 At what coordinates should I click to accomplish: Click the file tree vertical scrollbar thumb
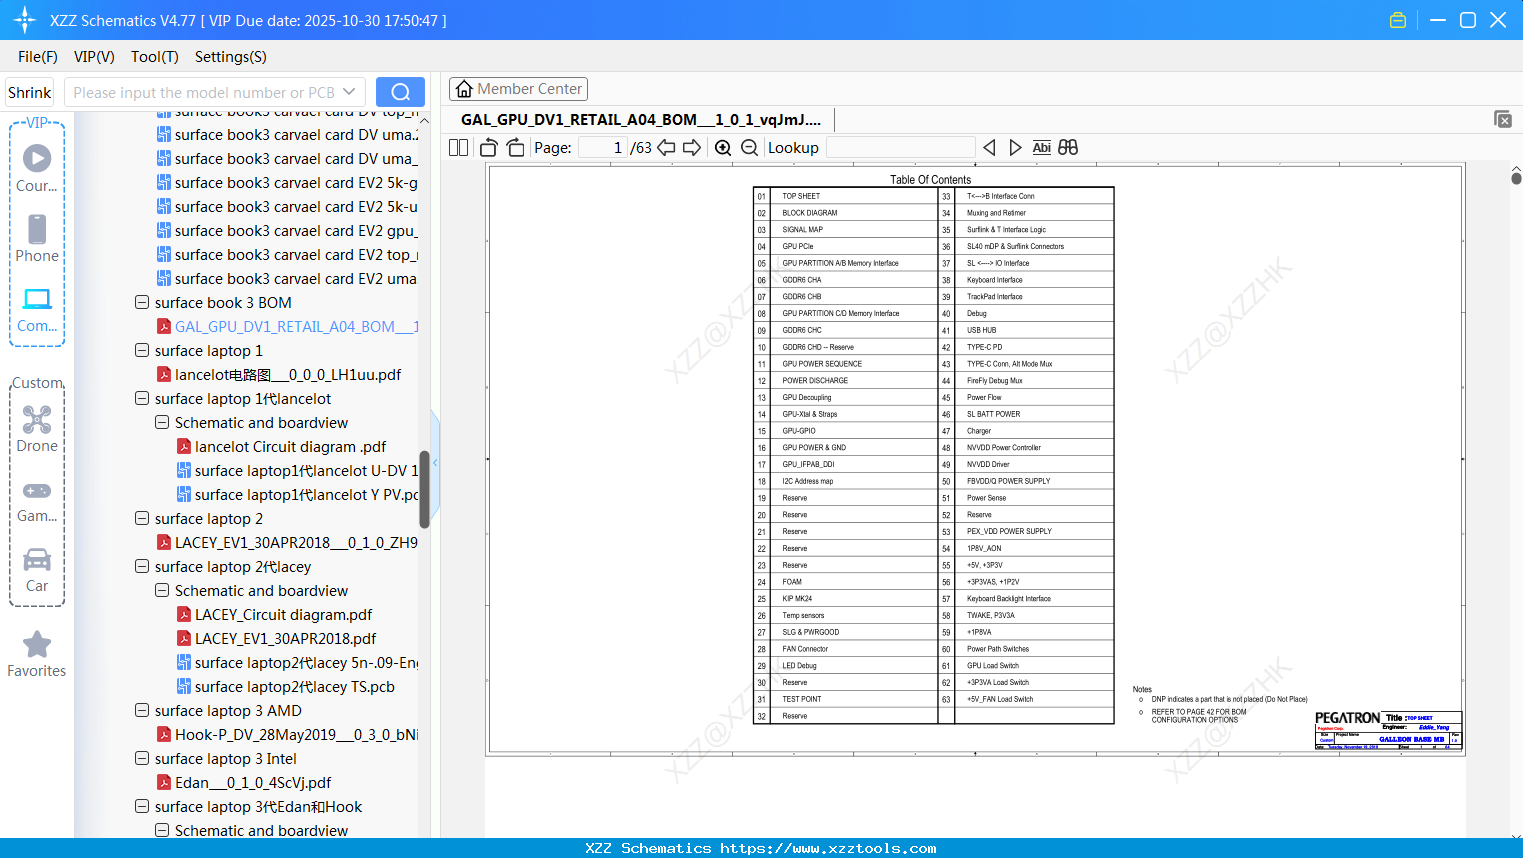tap(424, 490)
